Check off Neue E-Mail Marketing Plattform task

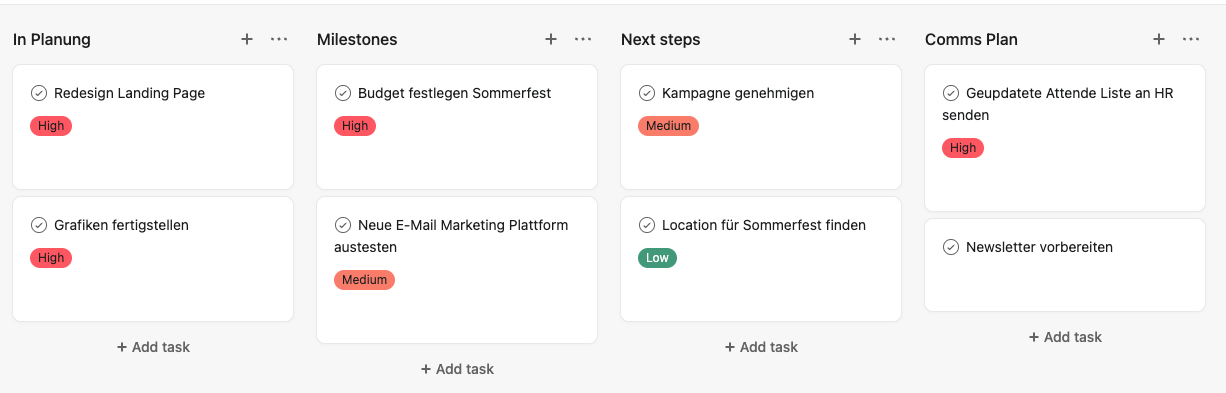click(343, 225)
